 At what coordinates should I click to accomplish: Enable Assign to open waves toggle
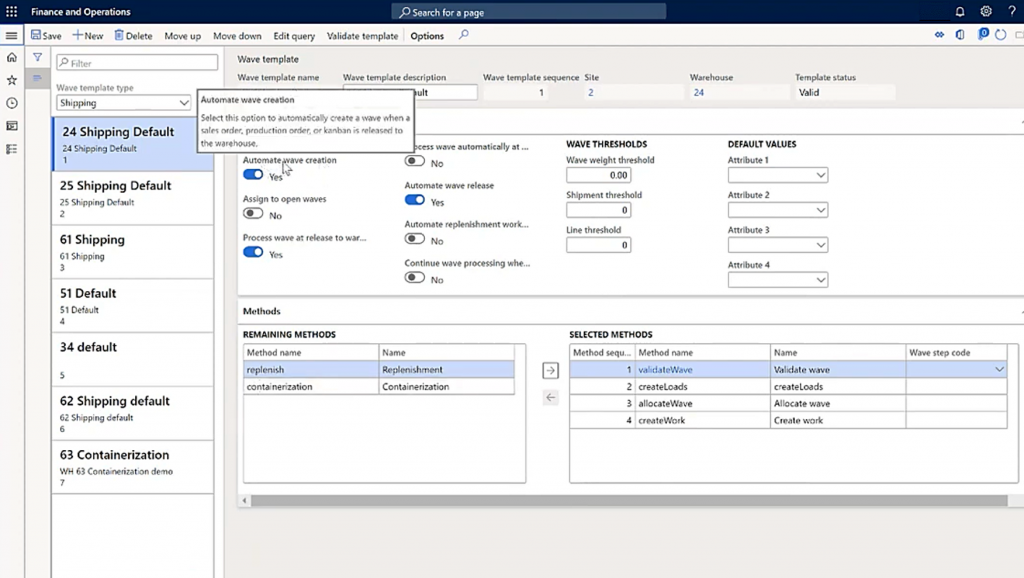pyautogui.click(x=253, y=214)
